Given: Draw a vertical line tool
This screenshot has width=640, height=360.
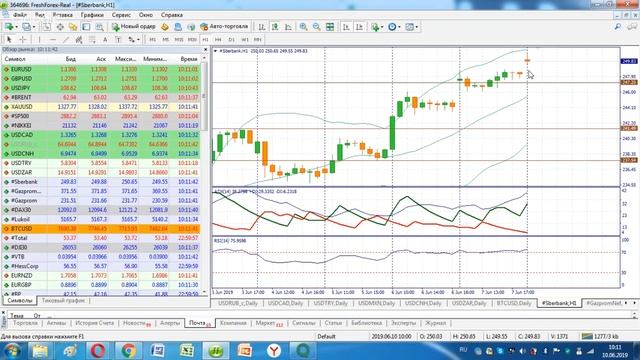Looking at the screenshot, I should point(39,40).
